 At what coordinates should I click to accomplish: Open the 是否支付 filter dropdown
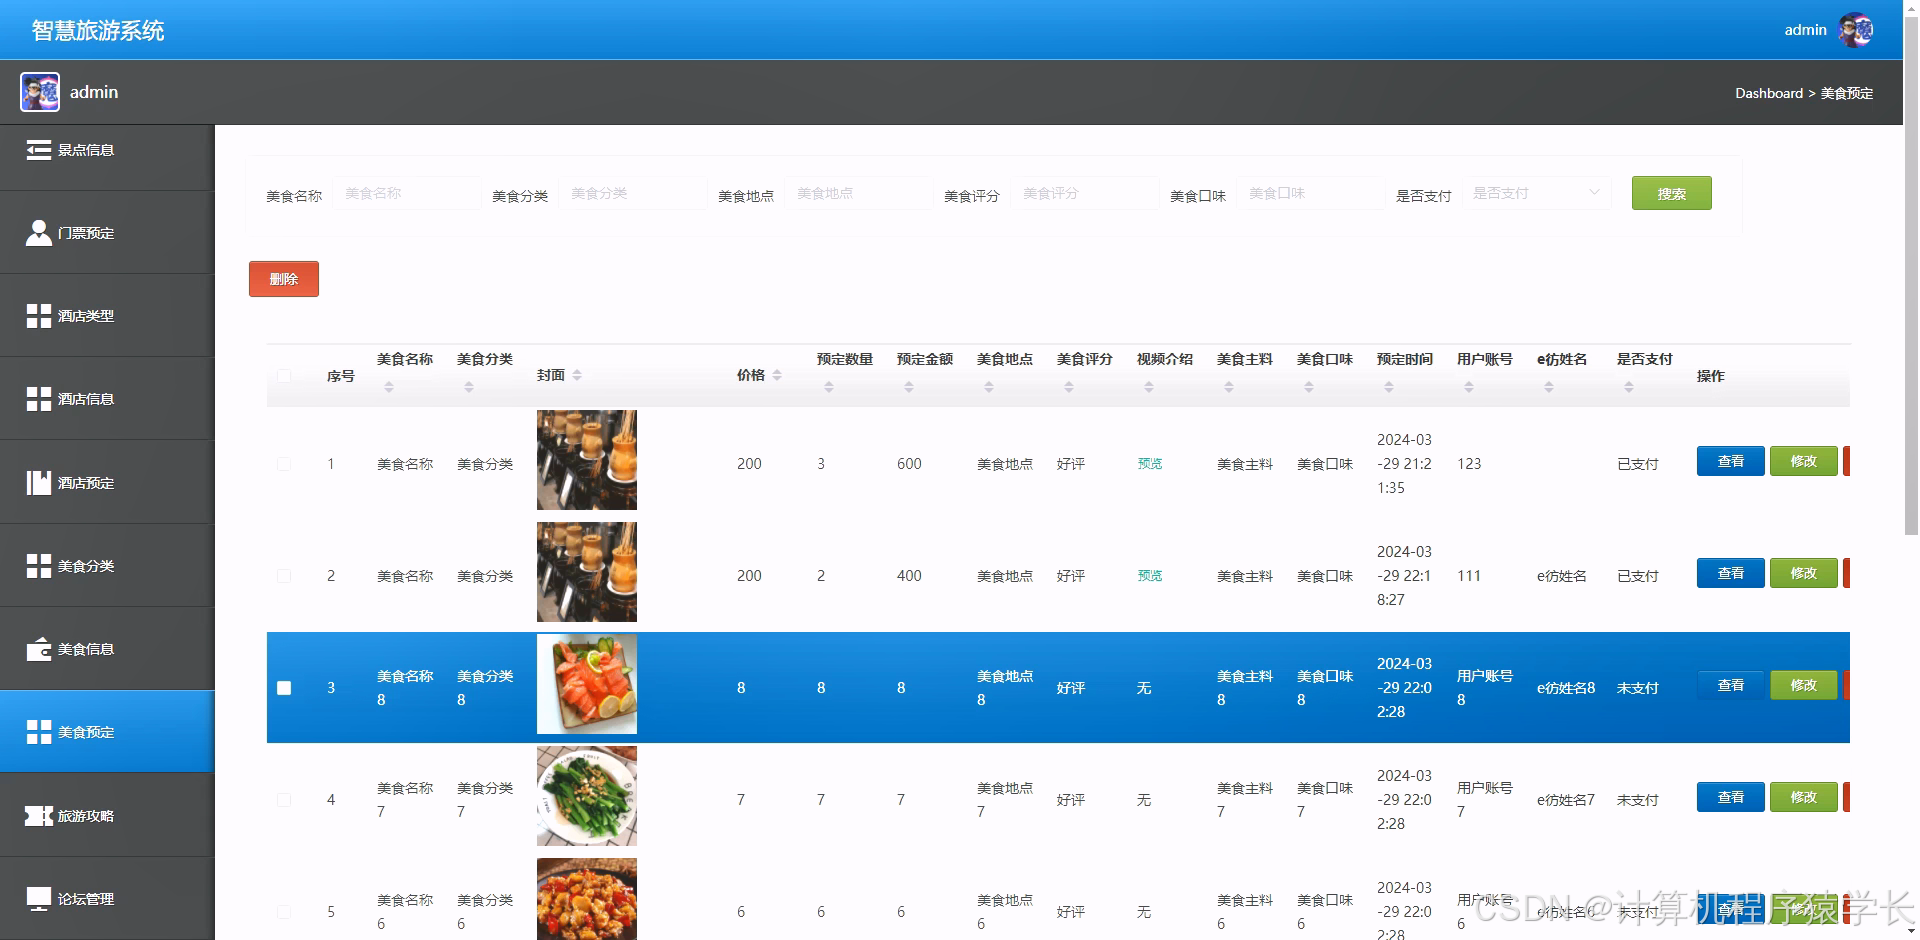tap(1536, 193)
